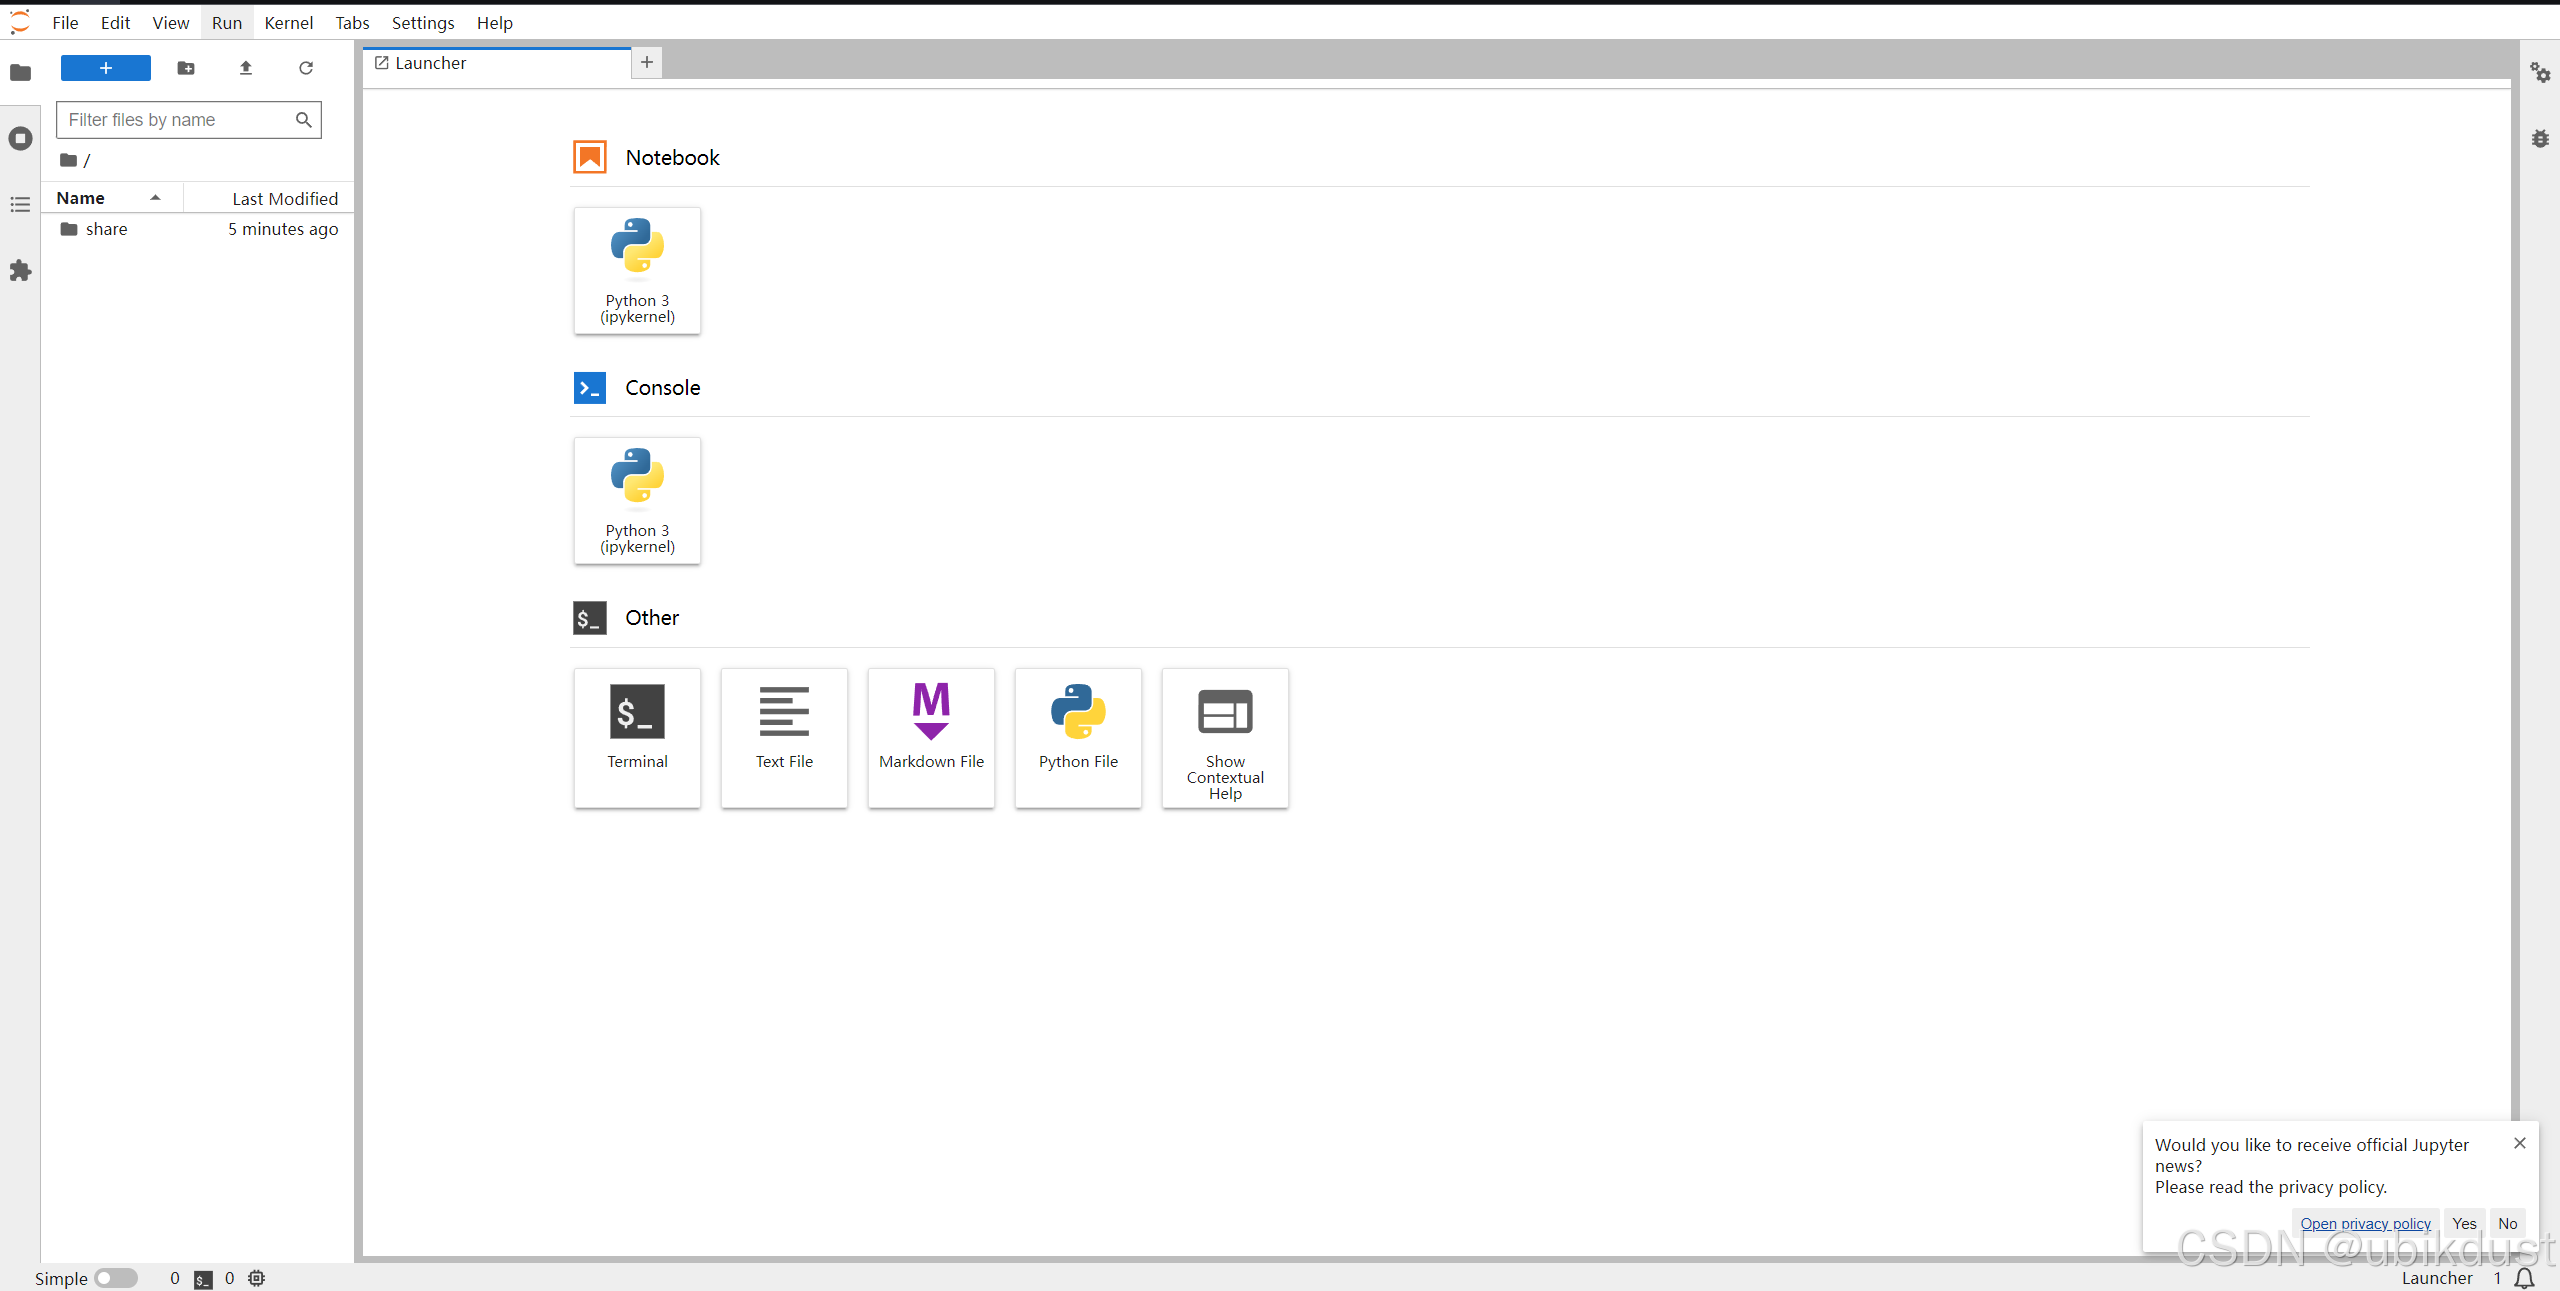Open the Extension Manager sidebar
The height and width of the screenshot is (1291, 2560).
click(20, 270)
